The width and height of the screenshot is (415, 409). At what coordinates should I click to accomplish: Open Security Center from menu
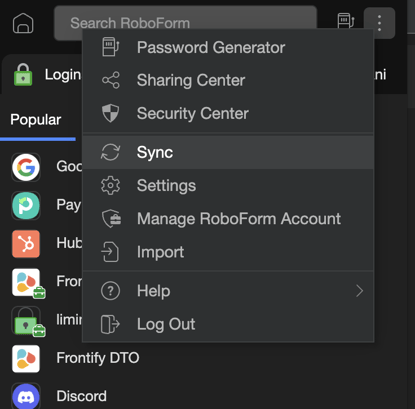click(228, 113)
